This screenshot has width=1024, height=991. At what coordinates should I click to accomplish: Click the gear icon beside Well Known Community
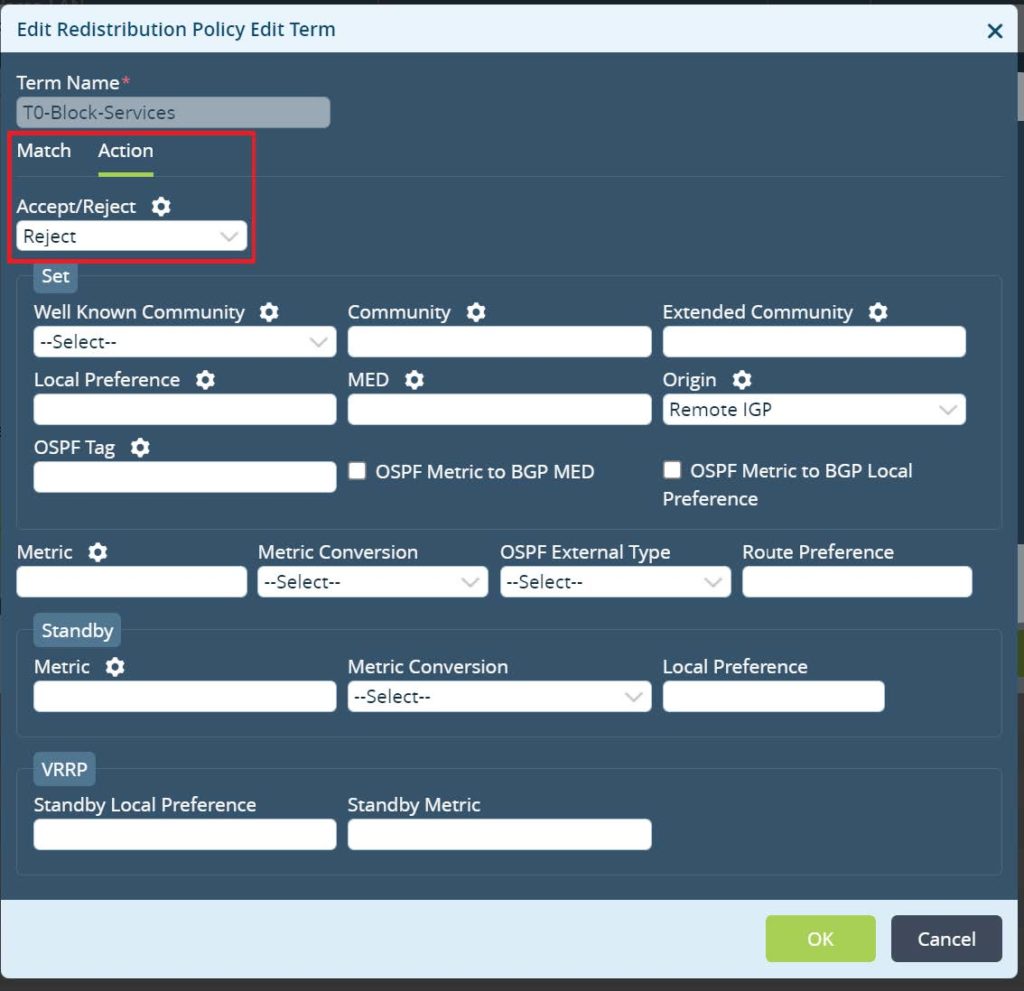(268, 312)
